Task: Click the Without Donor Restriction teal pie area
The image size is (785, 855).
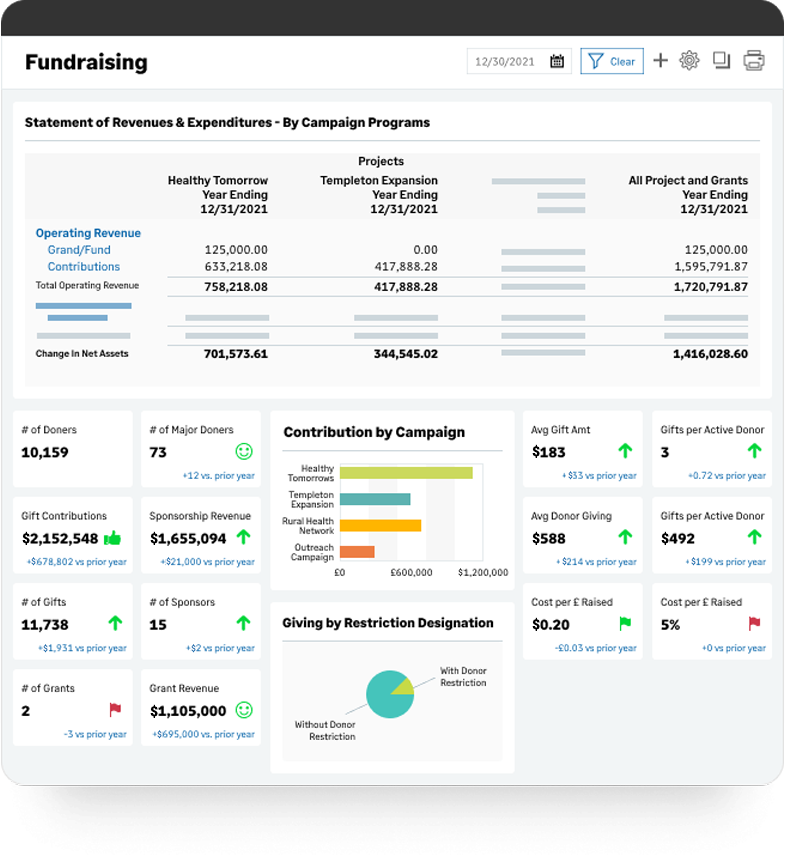Action: click(384, 698)
